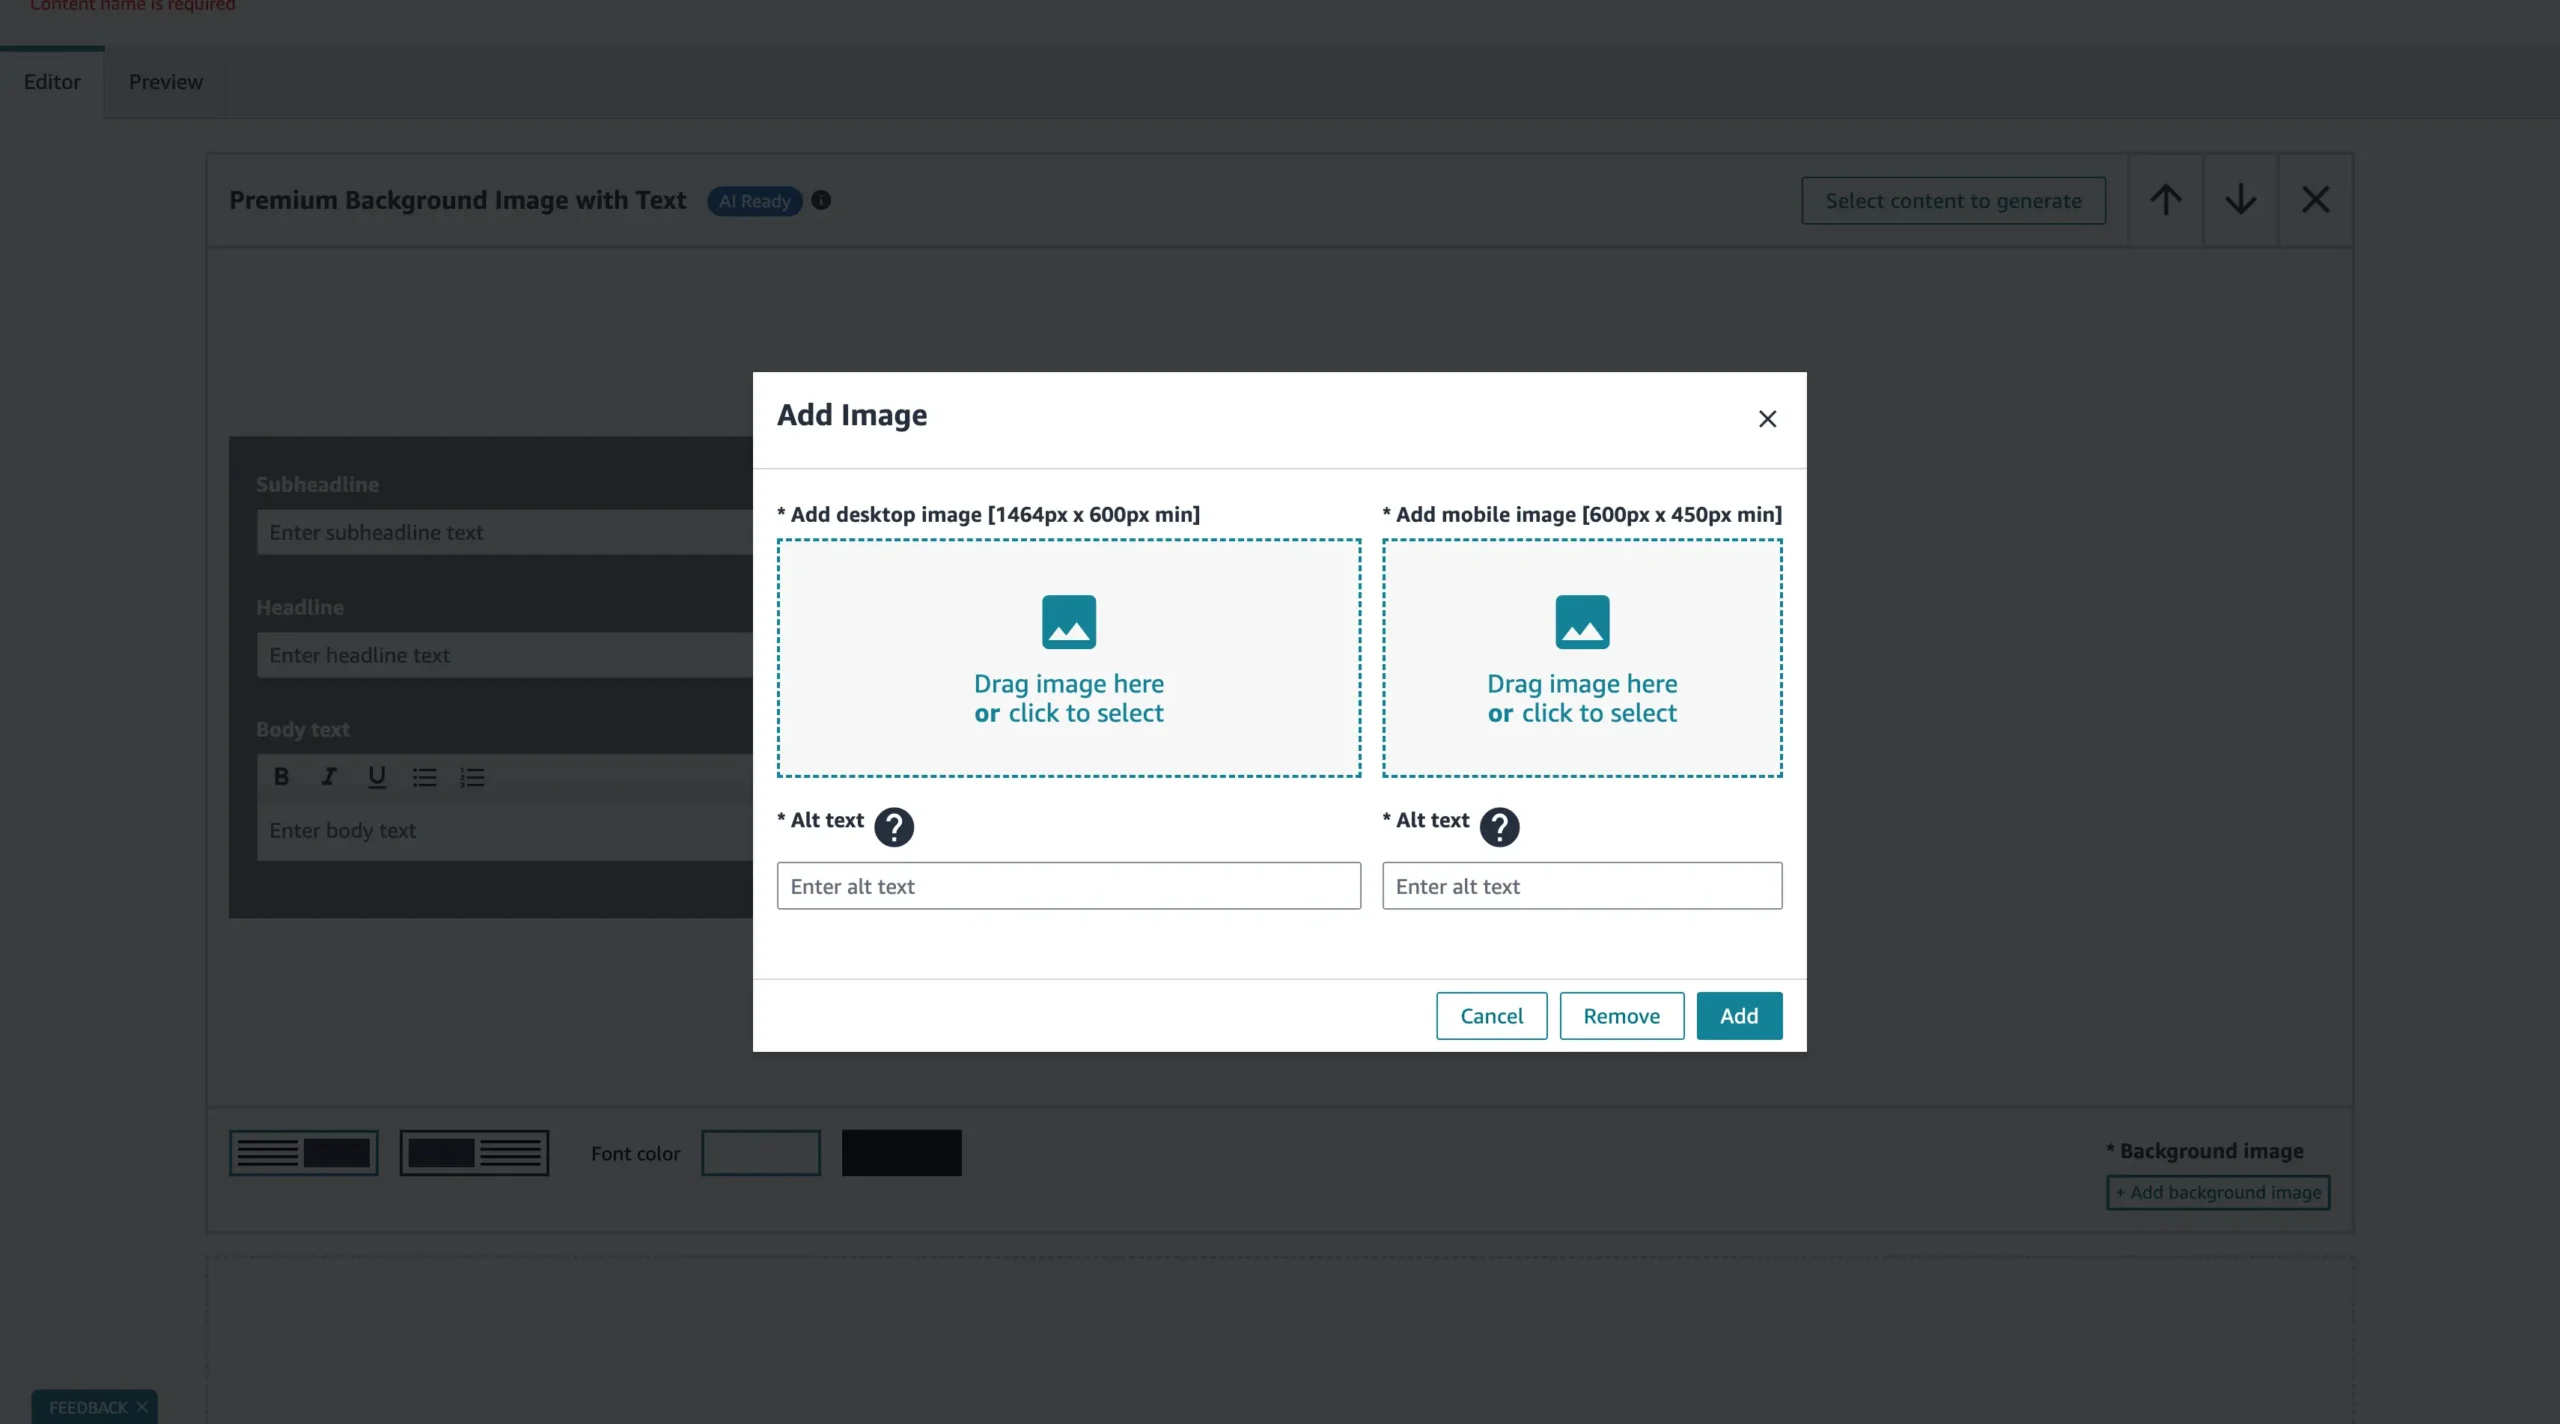
Task: Select image-left text-right layout option
Action: [x=474, y=1153]
